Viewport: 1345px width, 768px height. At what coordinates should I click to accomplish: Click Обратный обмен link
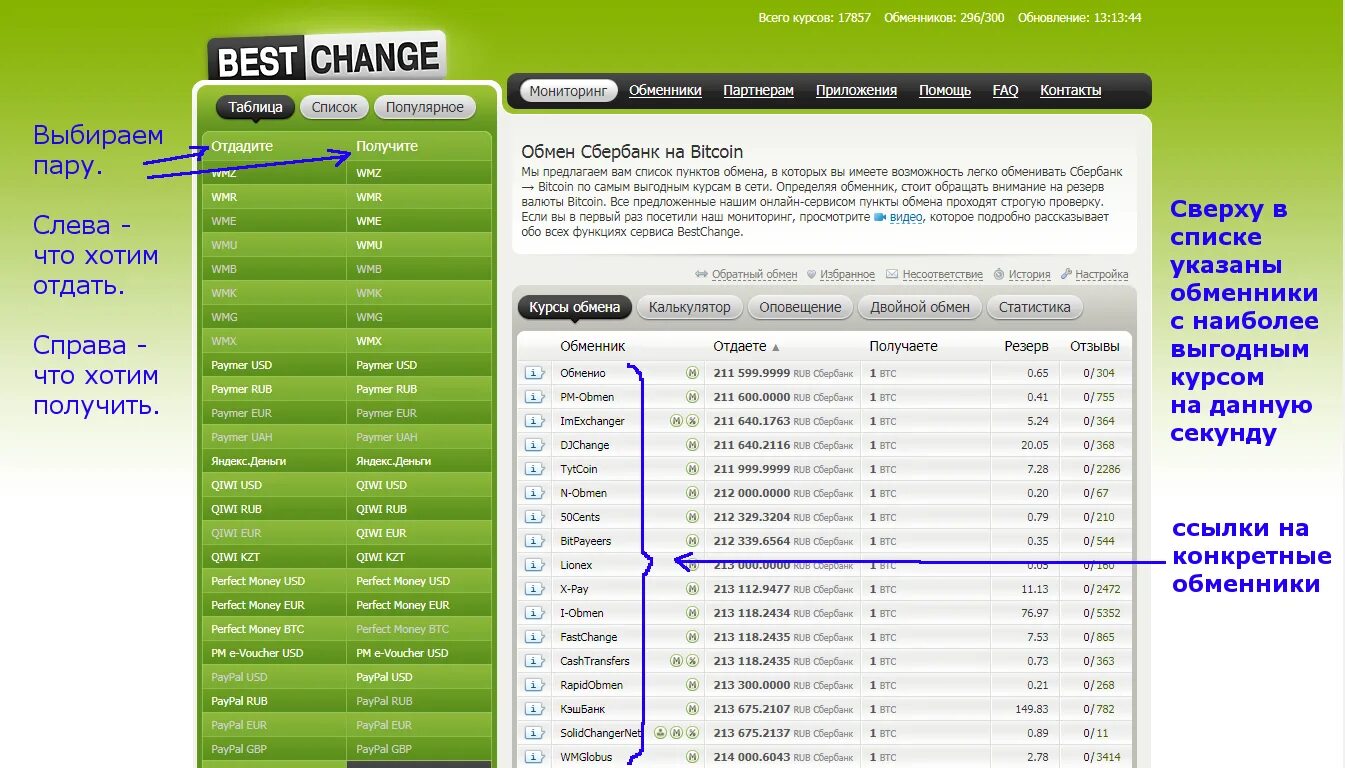click(754, 274)
